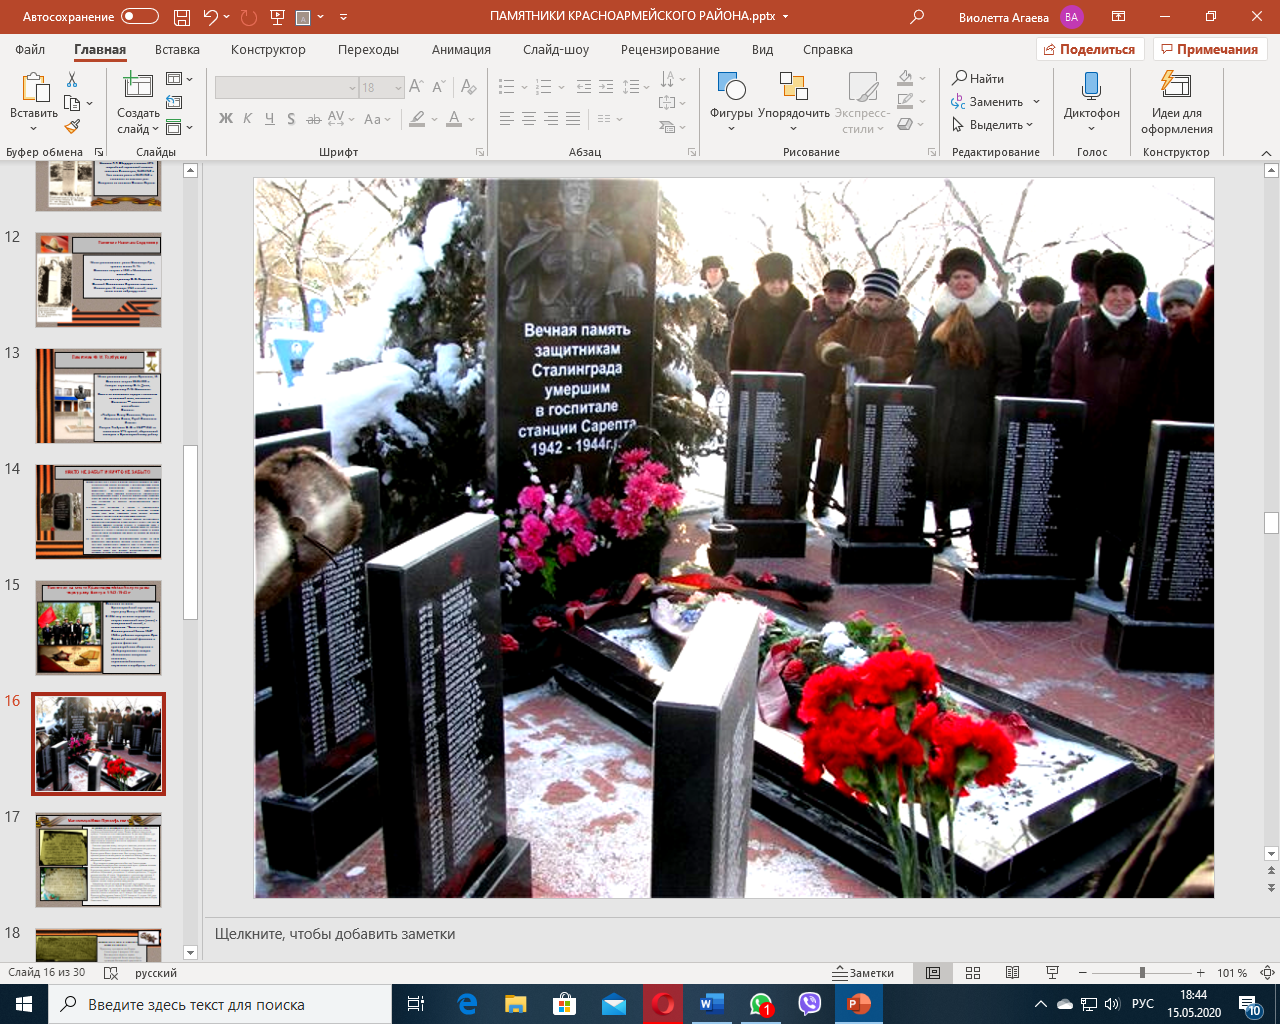The image size is (1280, 1024).
Task: Toggle Normal view button in status bar
Action: pos(933,973)
